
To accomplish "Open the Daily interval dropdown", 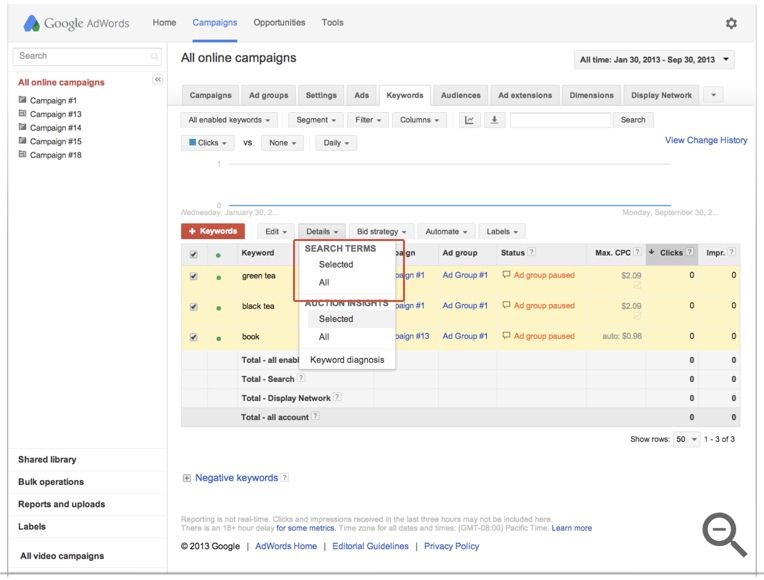I will click(x=336, y=143).
